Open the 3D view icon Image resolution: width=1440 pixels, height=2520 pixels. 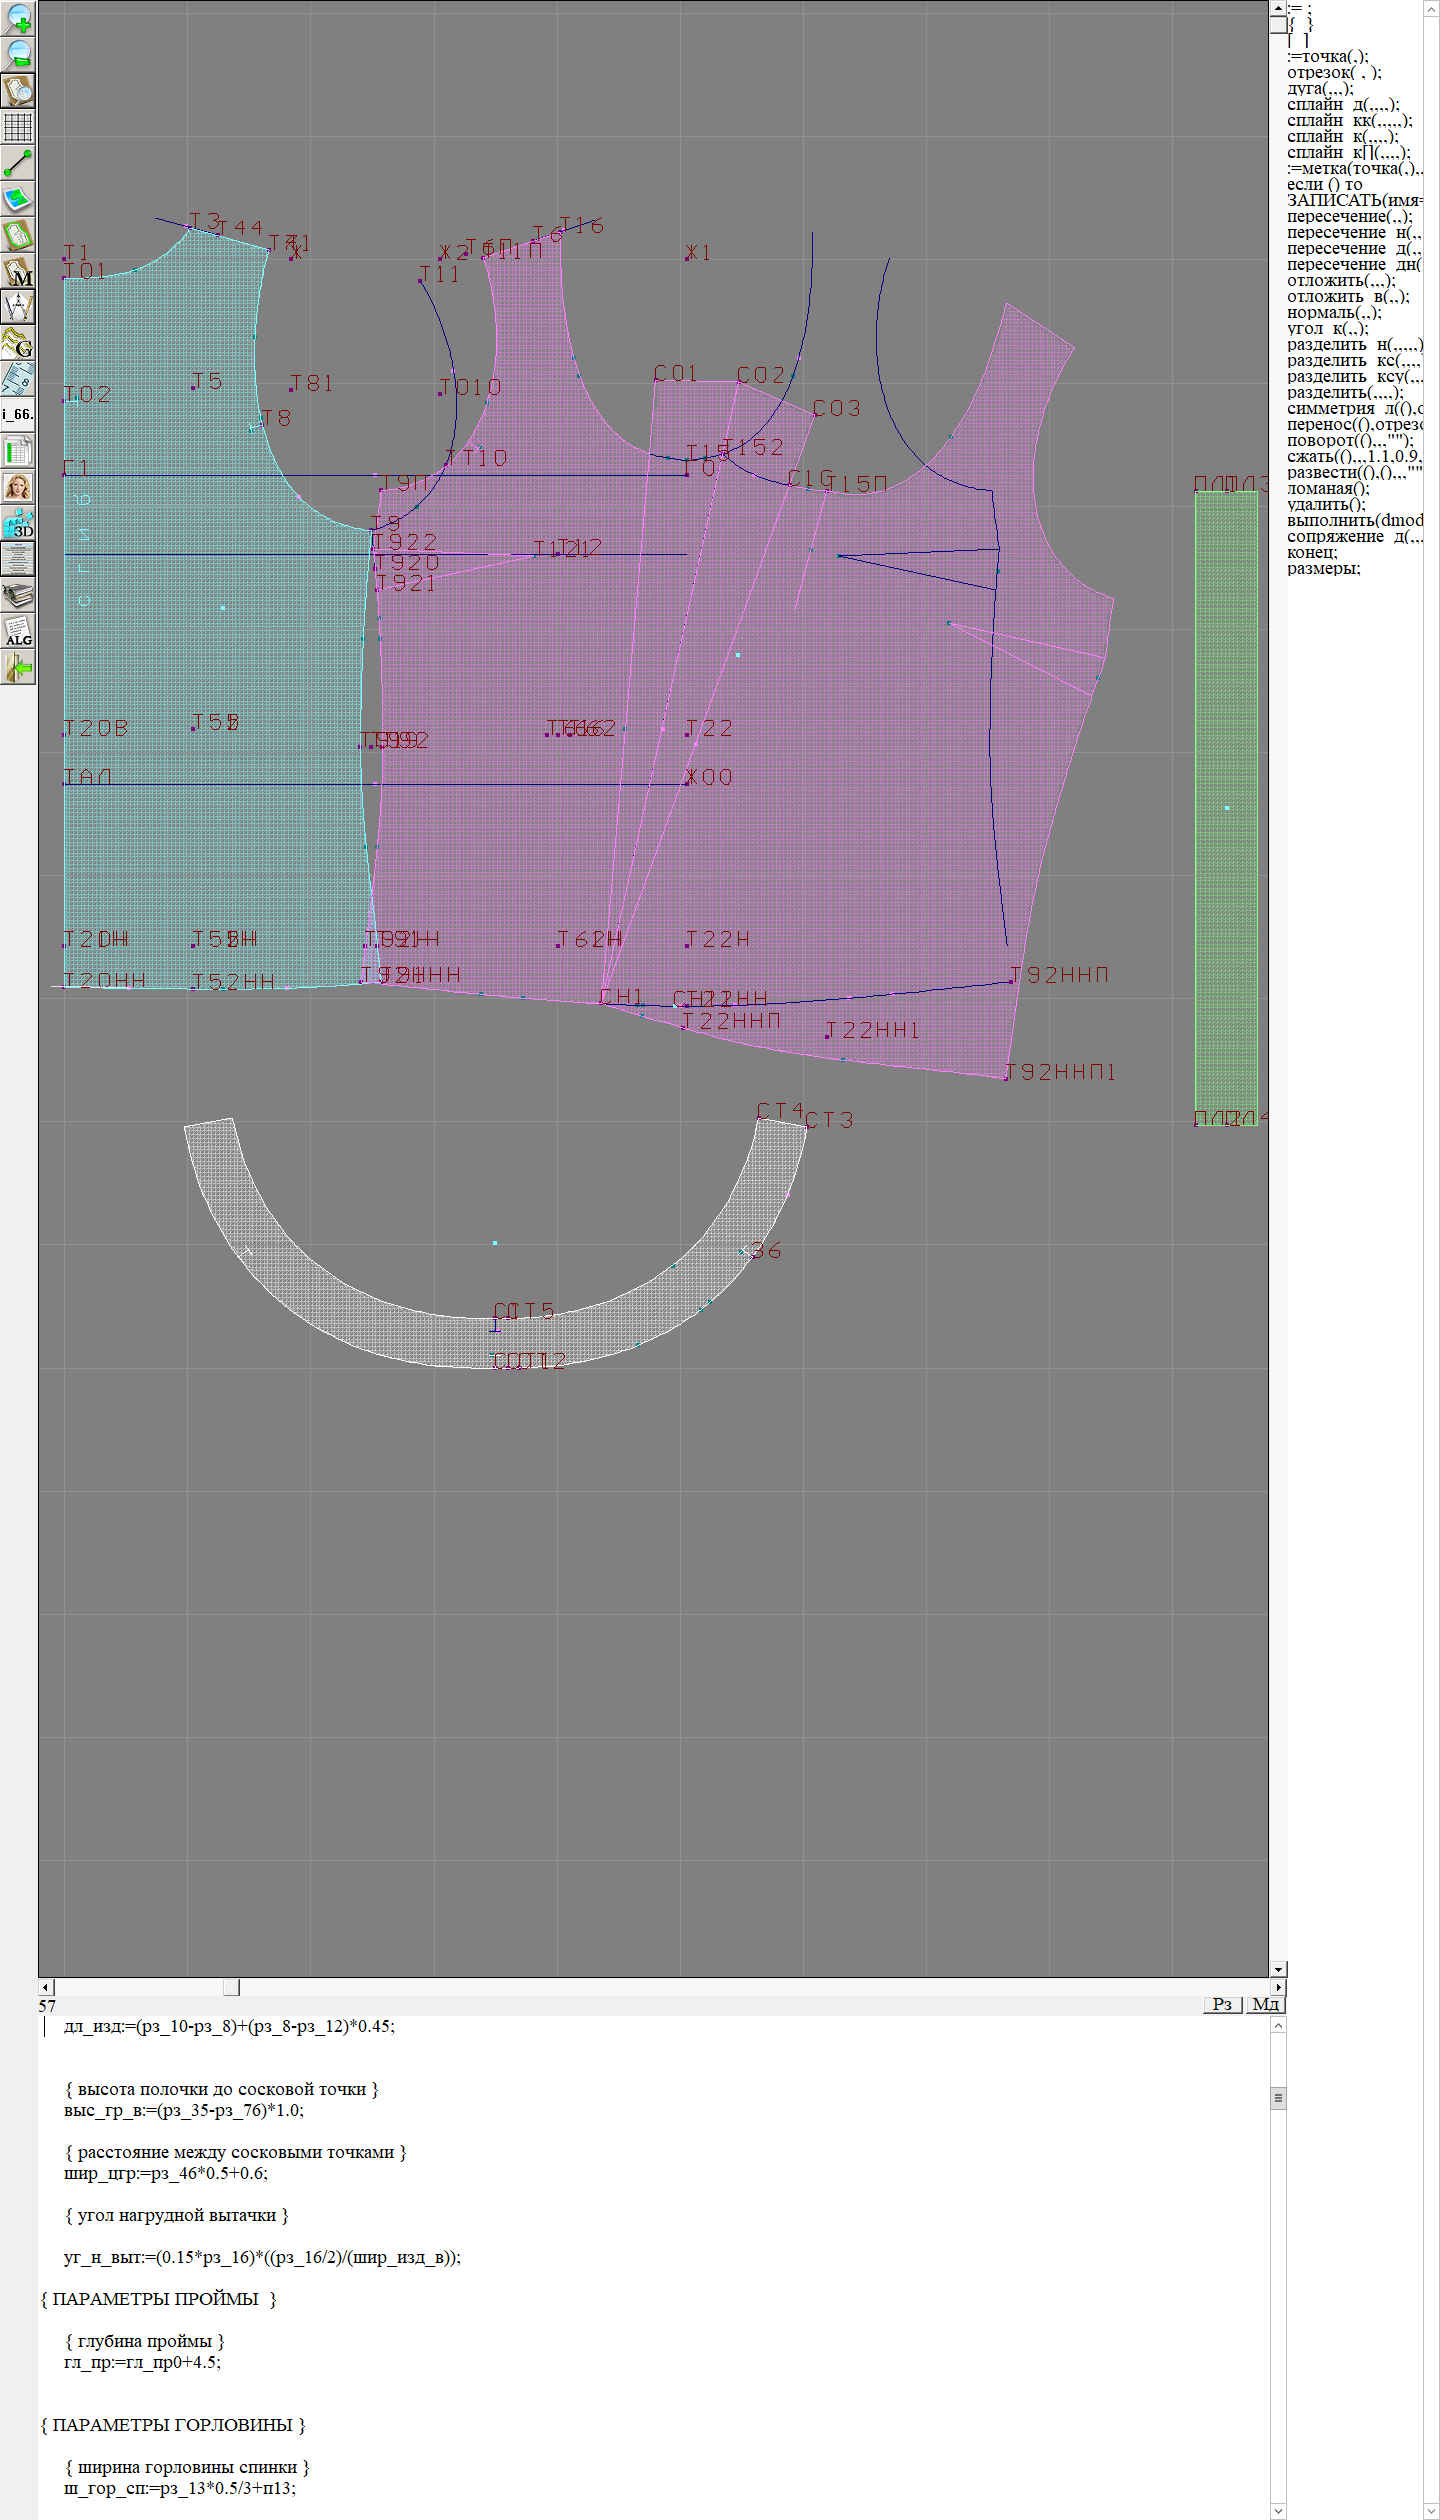(18, 523)
